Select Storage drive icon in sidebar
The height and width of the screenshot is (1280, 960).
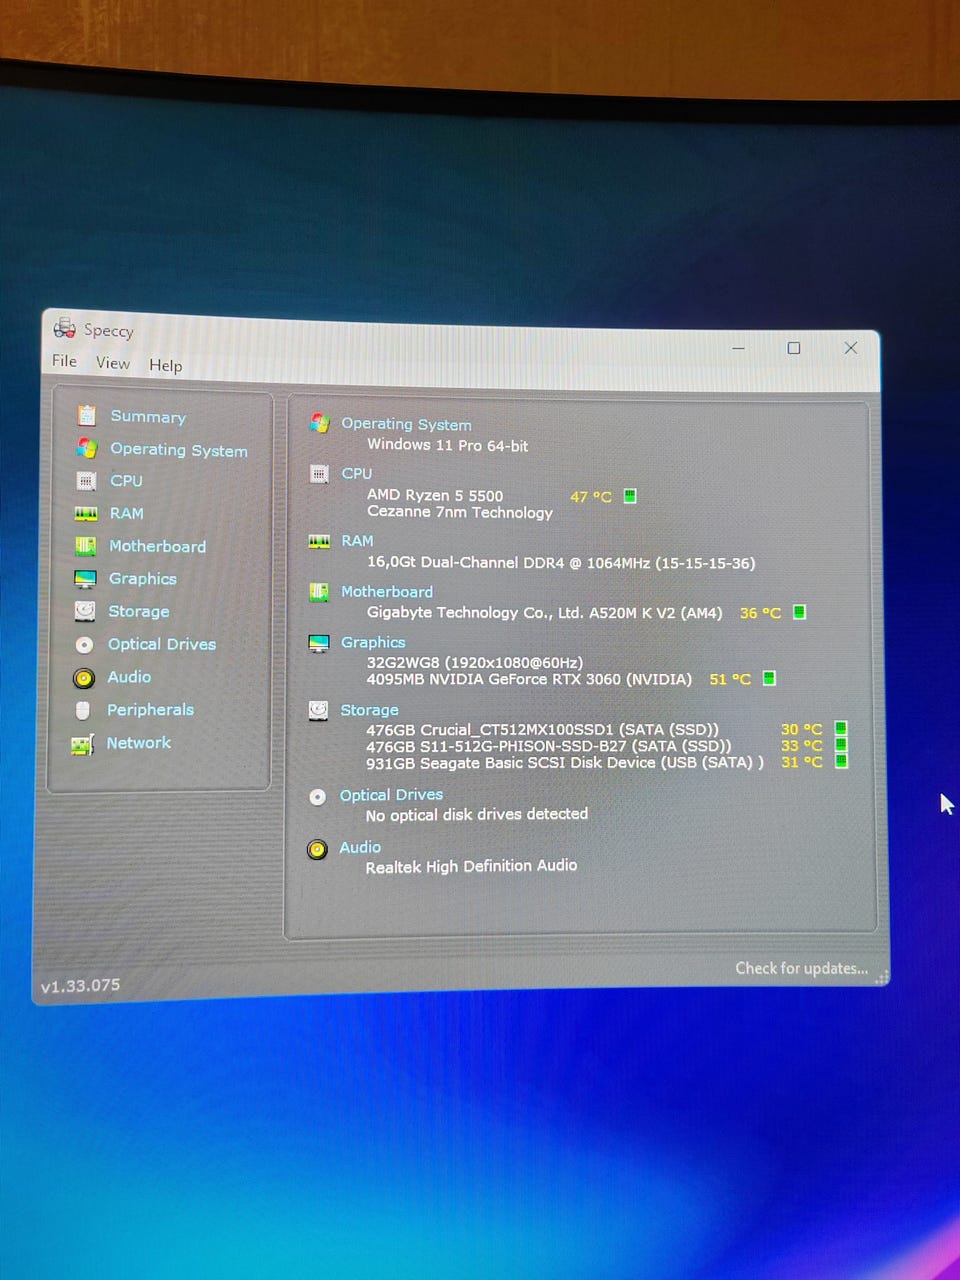(x=85, y=610)
